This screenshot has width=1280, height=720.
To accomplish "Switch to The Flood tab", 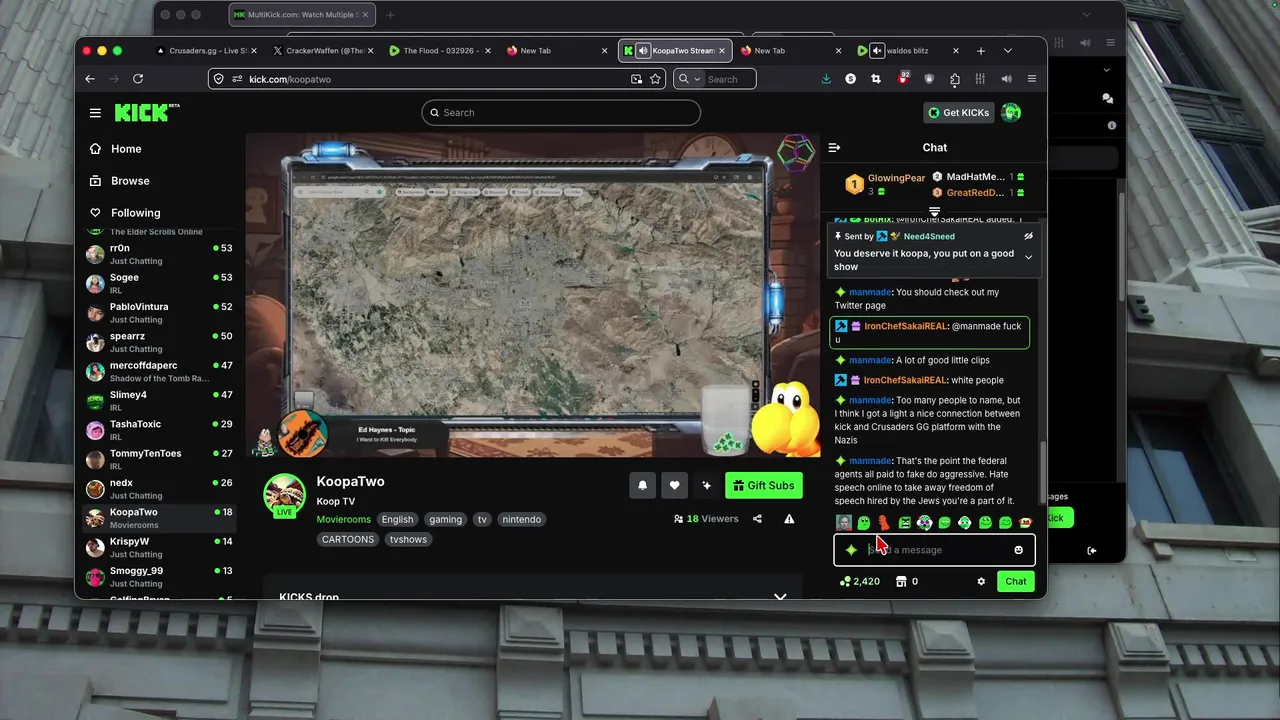I will 440,51.
